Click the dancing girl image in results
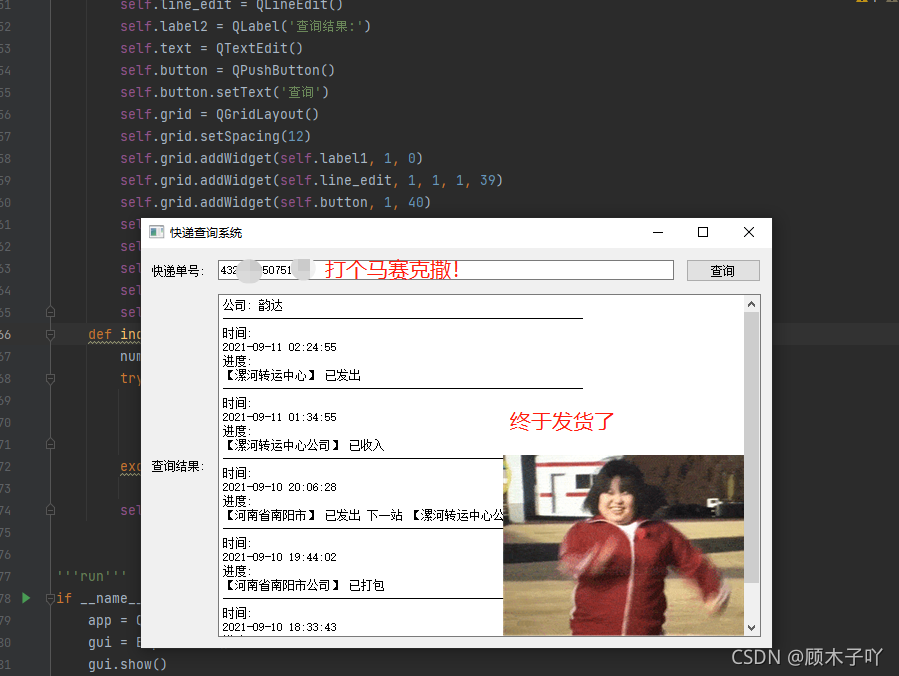This screenshot has height=676, width=899. 623,545
